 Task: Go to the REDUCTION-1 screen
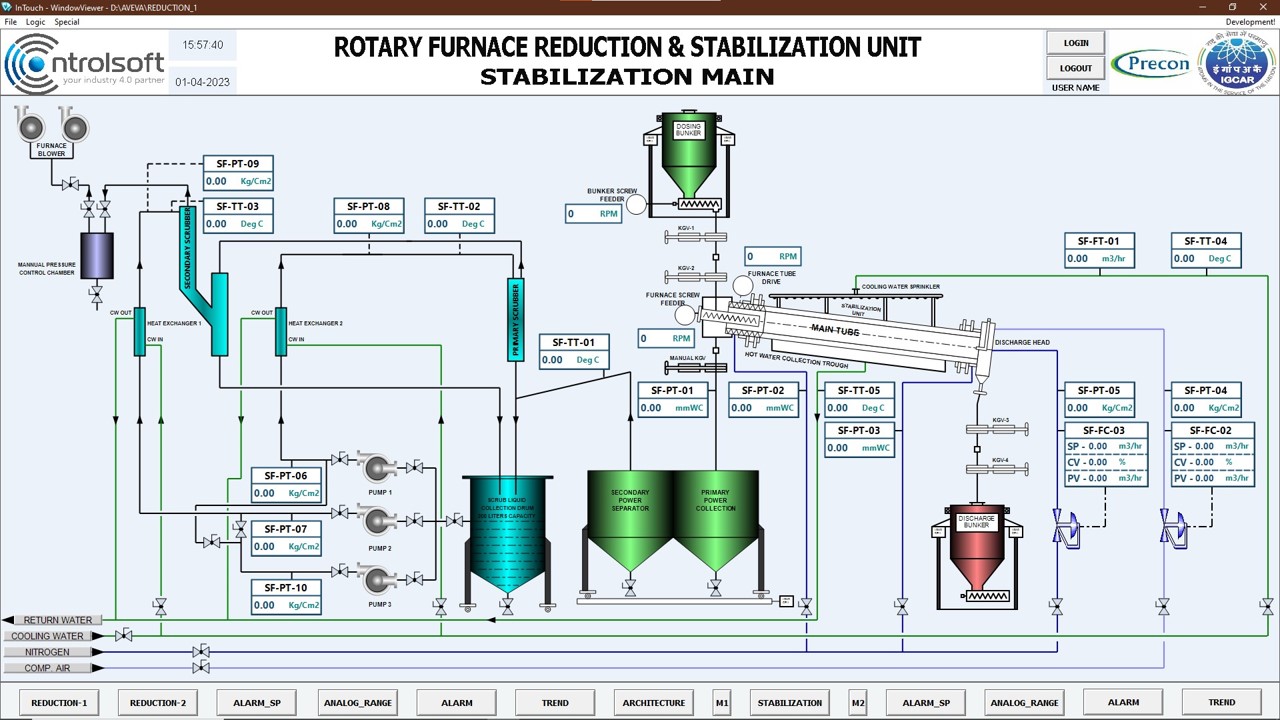click(59, 703)
